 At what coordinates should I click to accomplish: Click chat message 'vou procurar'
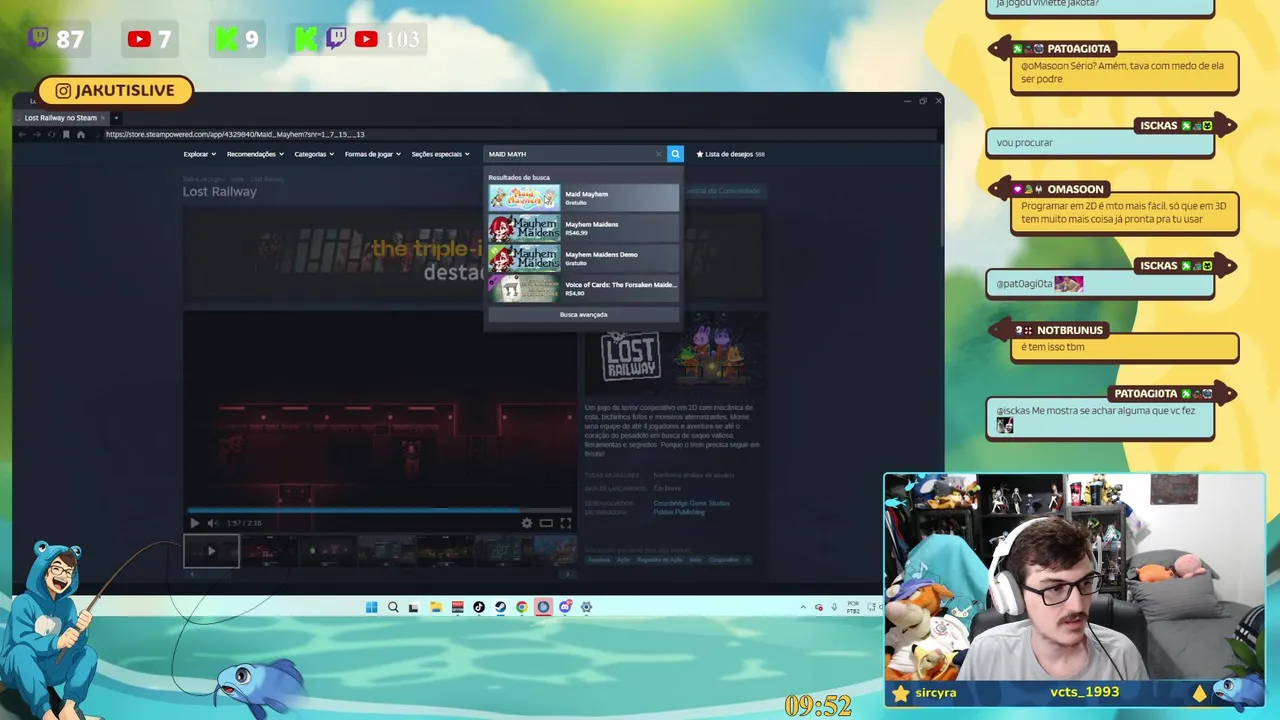point(1099,143)
